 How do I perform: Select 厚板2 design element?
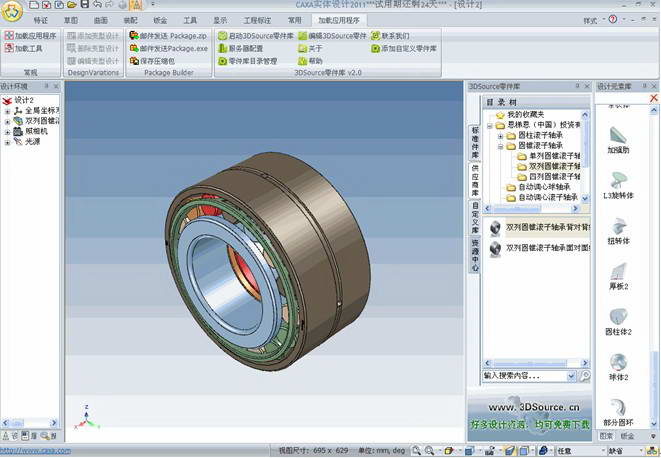[618, 276]
